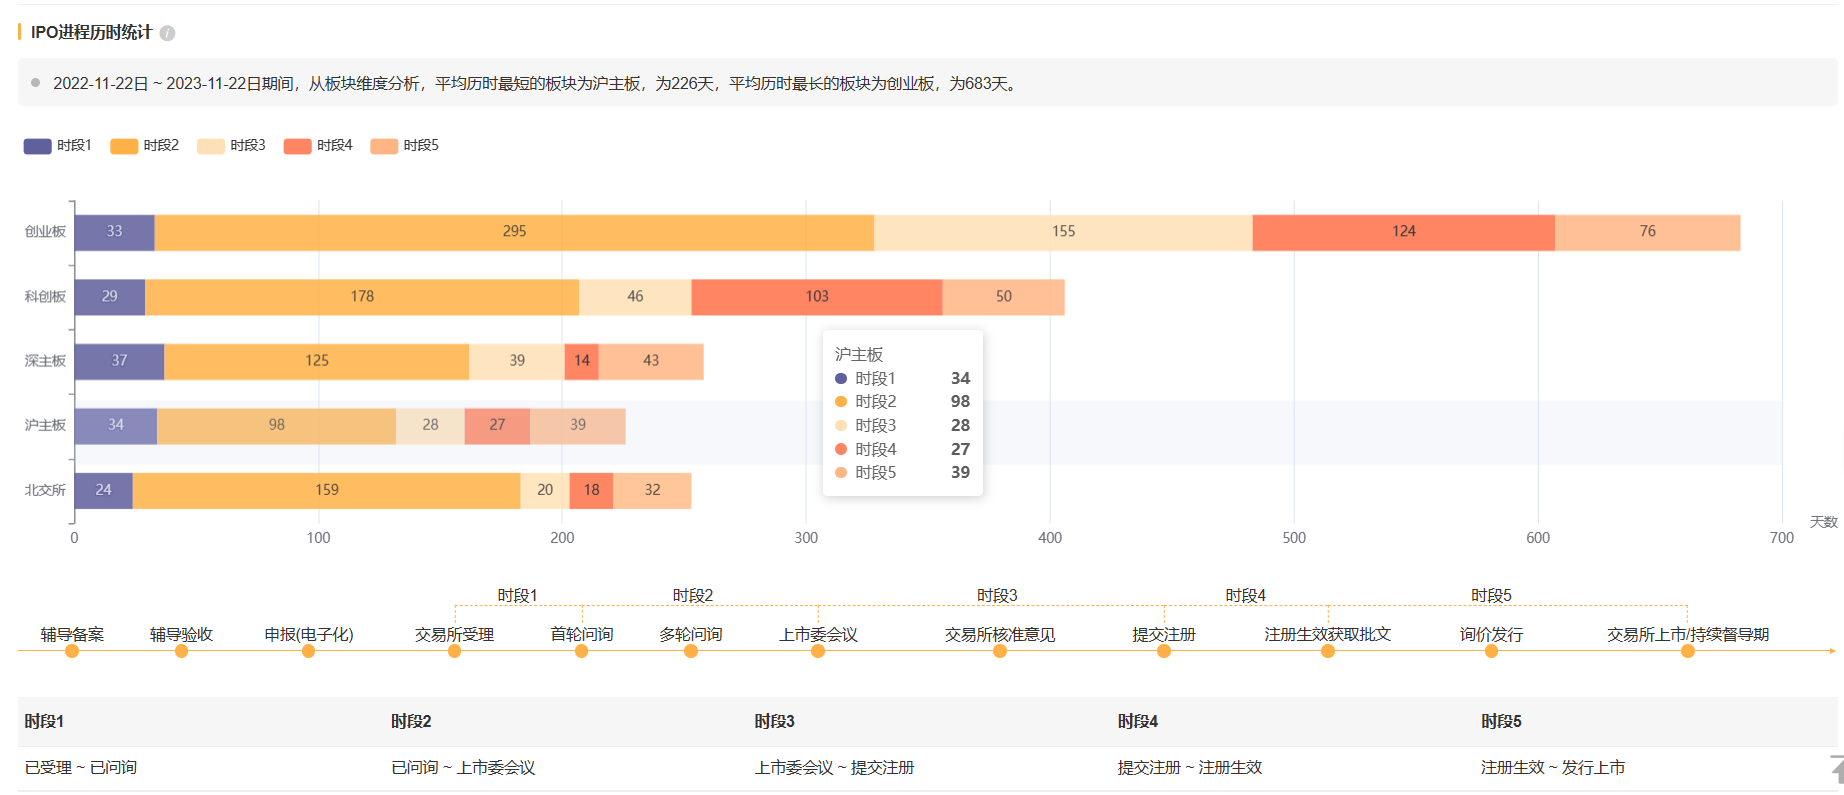Click the 上市委会议 timeline node
Image resolution: width=1844 pixels, height=795 pixels.
coord(818,651)
